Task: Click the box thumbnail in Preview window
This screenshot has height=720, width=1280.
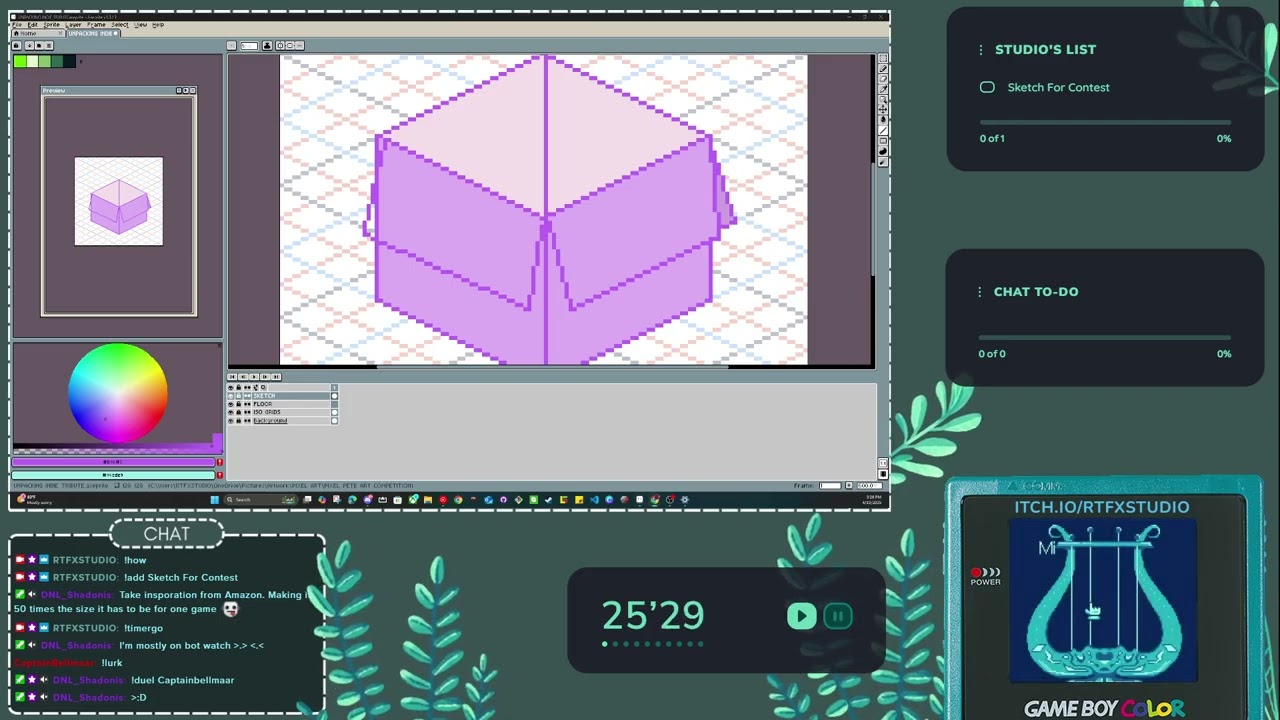Action: (118, 201)
